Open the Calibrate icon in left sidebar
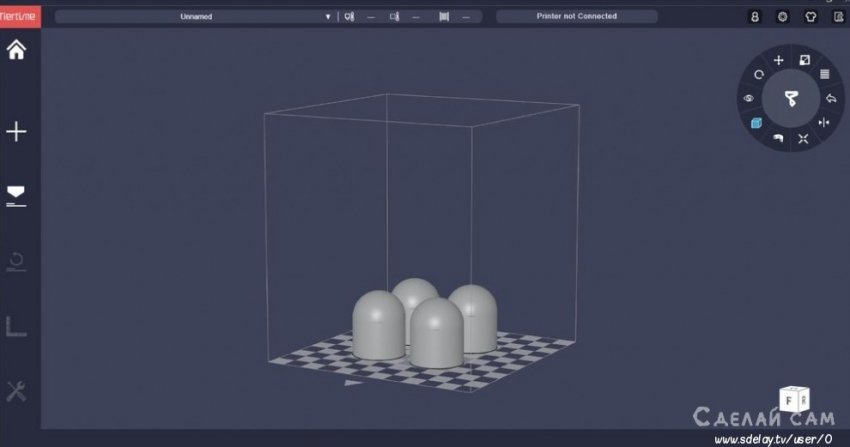The height and width of the screenshot is (447, 850). [x=17, y=327]
